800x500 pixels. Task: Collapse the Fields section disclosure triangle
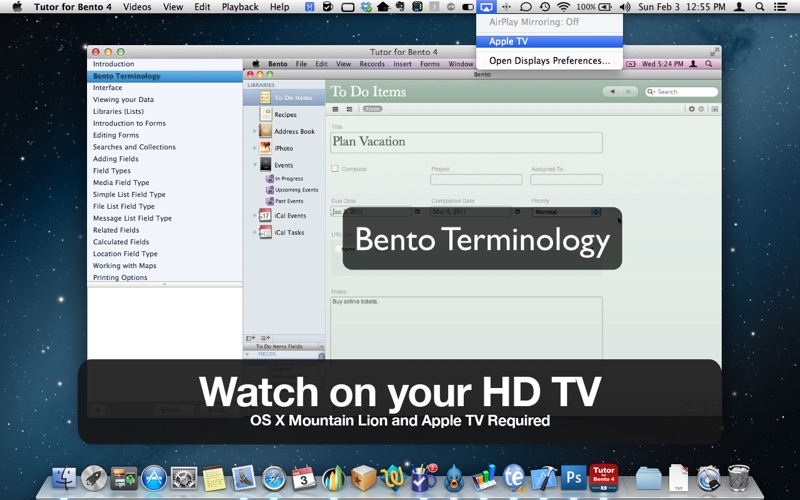pyautogui.click(x=247, y=354)
